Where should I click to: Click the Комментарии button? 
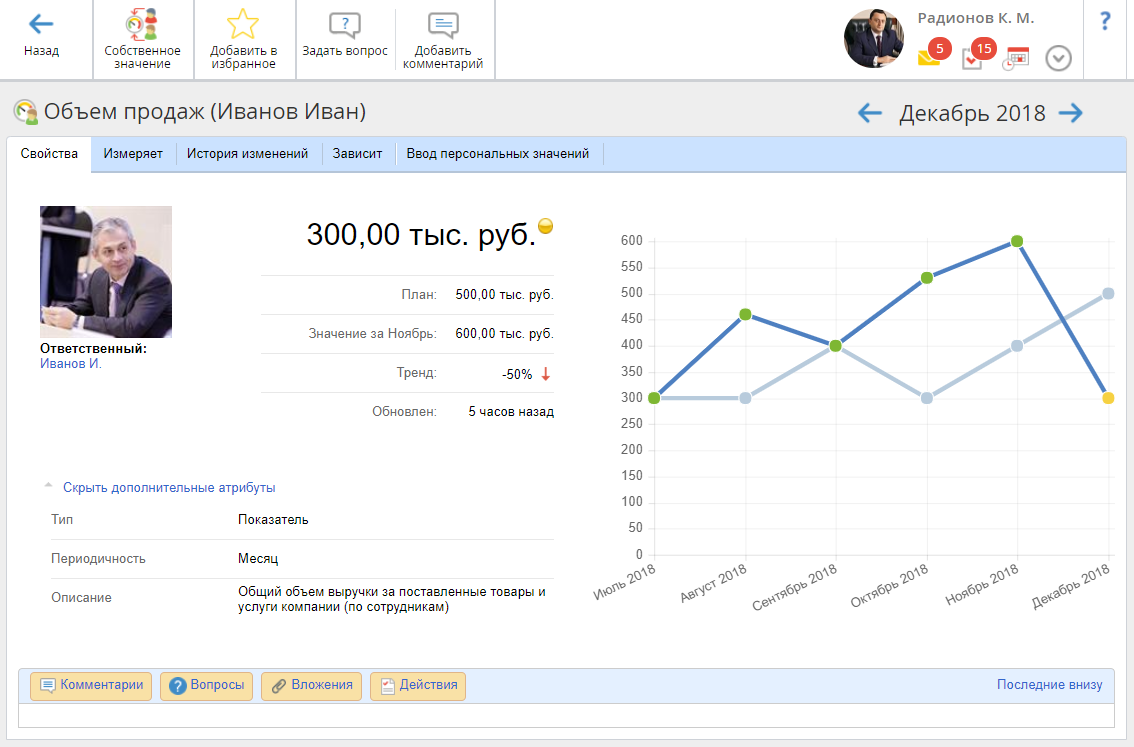pyautogui.click(x=91, y=686)
